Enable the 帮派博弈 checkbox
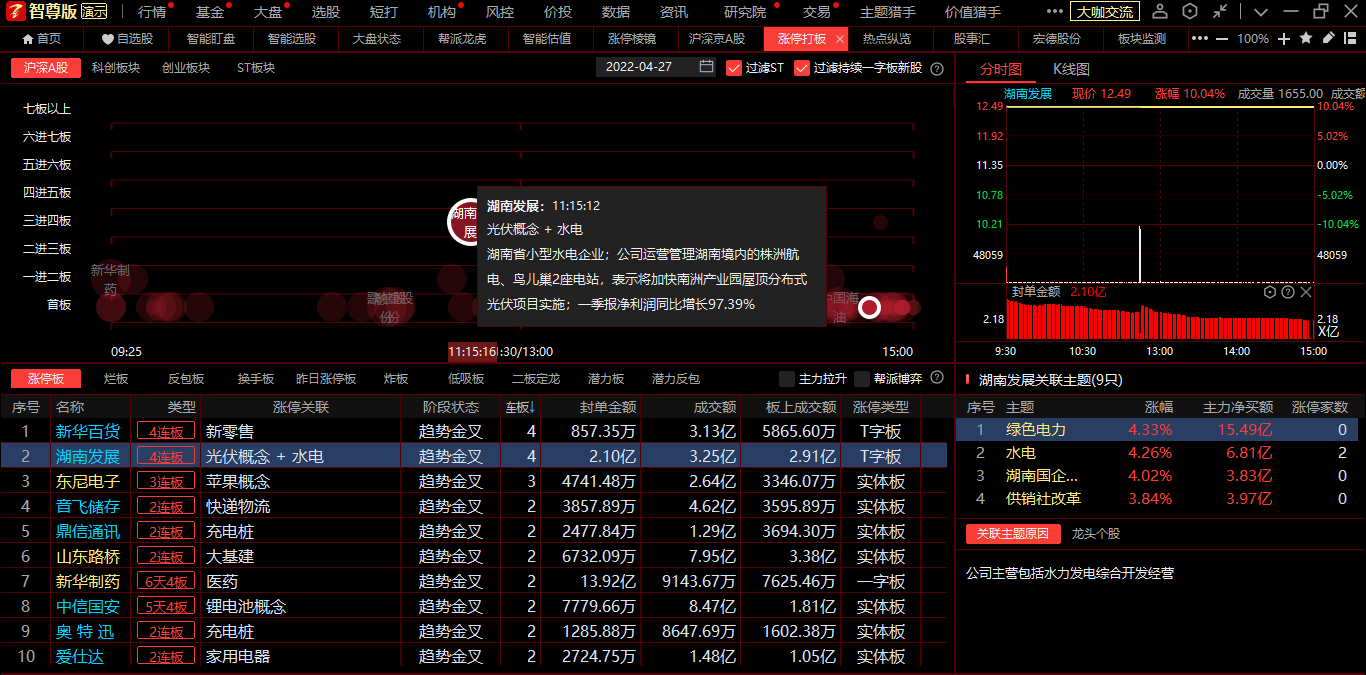Viewport: 1366px width, 675px height. click(x=861, y=379)
